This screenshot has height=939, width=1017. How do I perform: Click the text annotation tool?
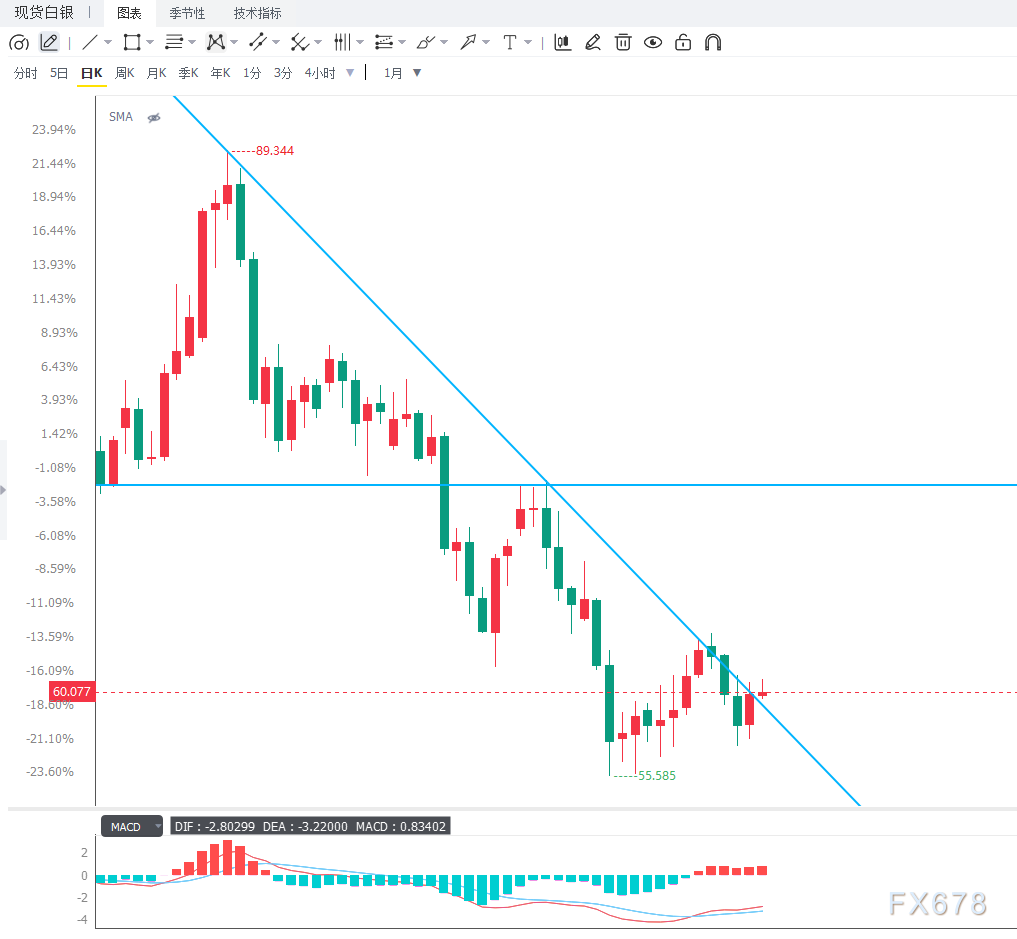[510, 43]
